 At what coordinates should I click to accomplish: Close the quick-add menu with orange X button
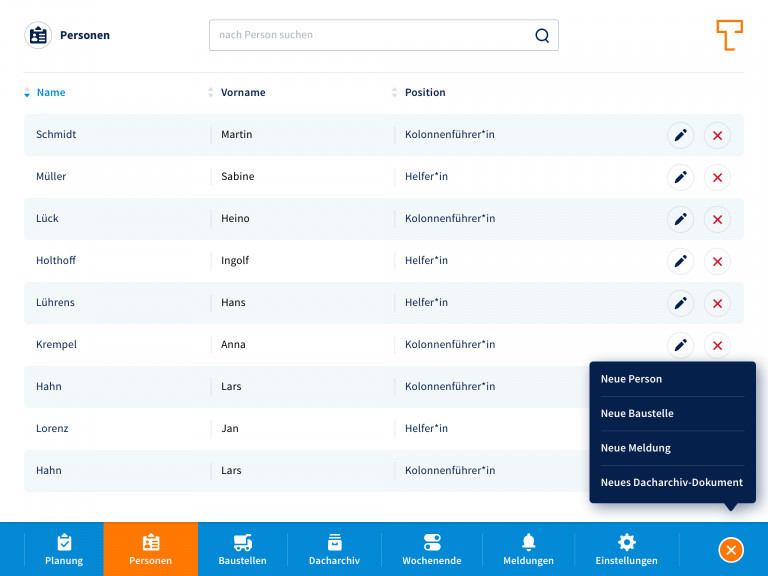[x=731, y=550]
